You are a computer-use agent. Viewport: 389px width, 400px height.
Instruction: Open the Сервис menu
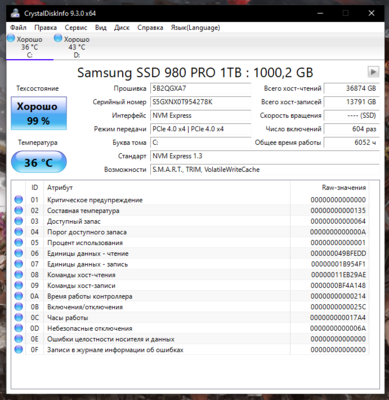(76, 27)
